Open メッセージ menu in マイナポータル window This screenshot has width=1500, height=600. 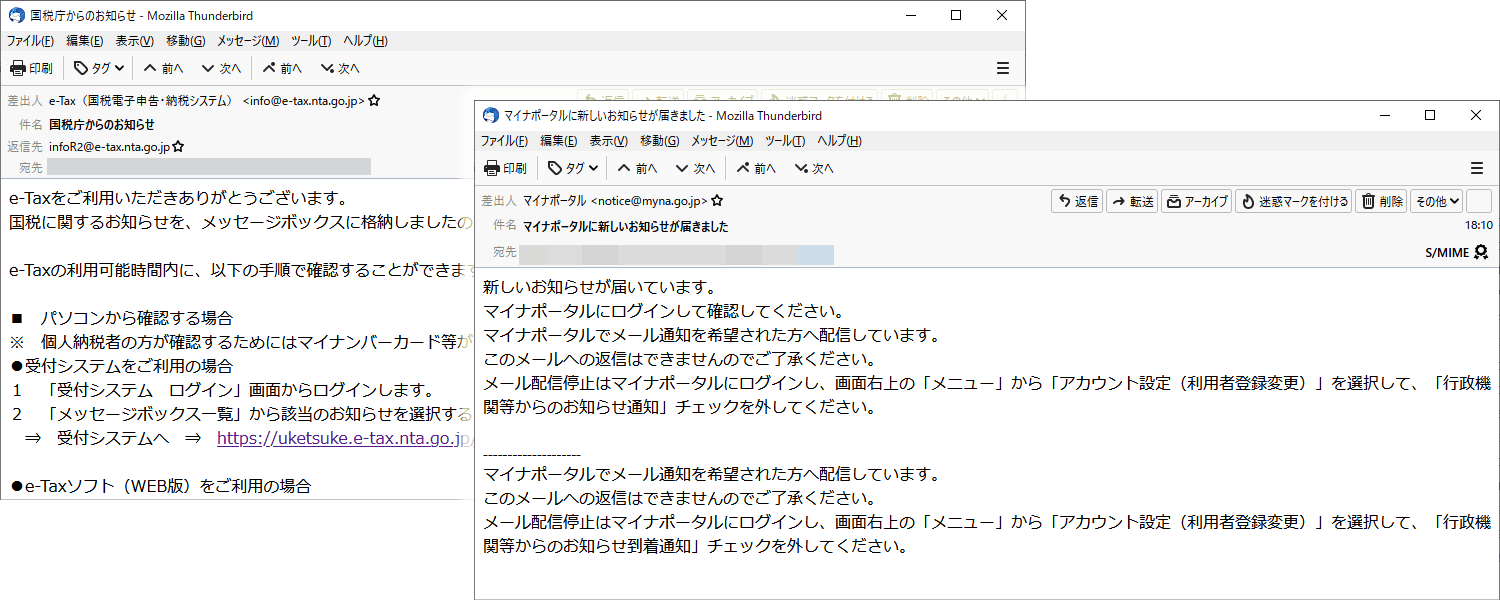pyautogui.click(x=722, y=141)
